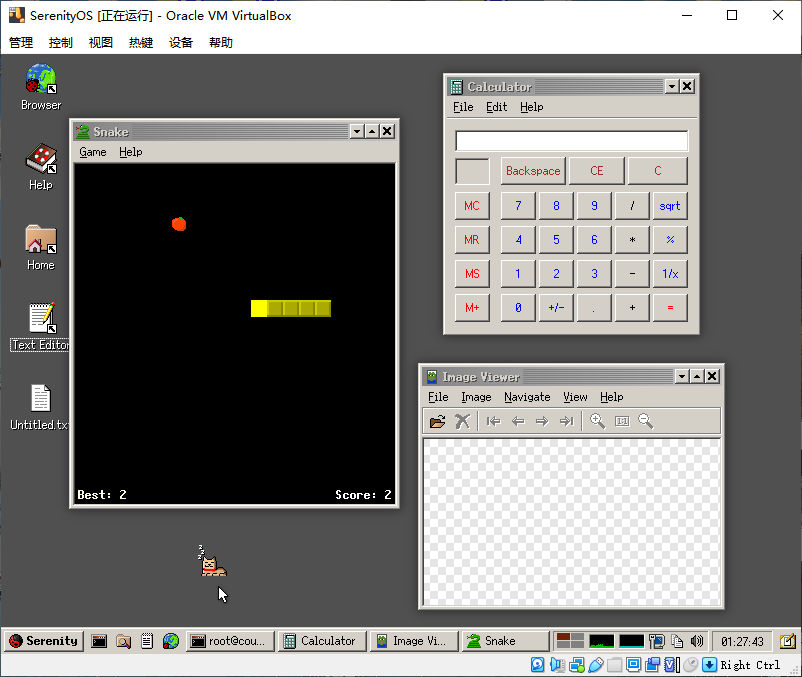Image resolution: width=802 pixels, height=677 pixels.
Task: Zoom in using the Image Viewer toolbar
Action: coord(597,421)
